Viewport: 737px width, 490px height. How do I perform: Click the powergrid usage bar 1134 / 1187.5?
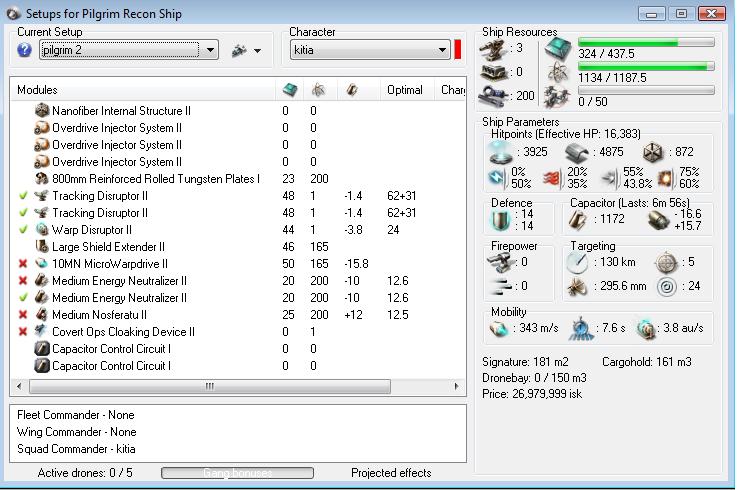(646, 66)
